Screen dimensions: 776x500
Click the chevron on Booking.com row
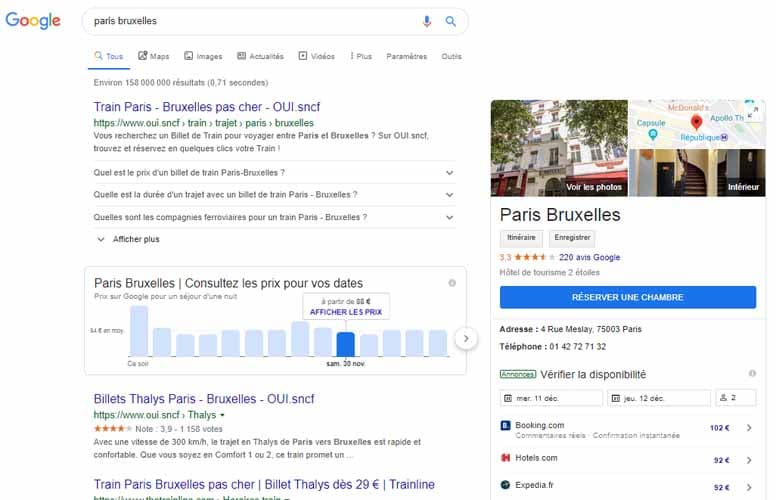749,428
